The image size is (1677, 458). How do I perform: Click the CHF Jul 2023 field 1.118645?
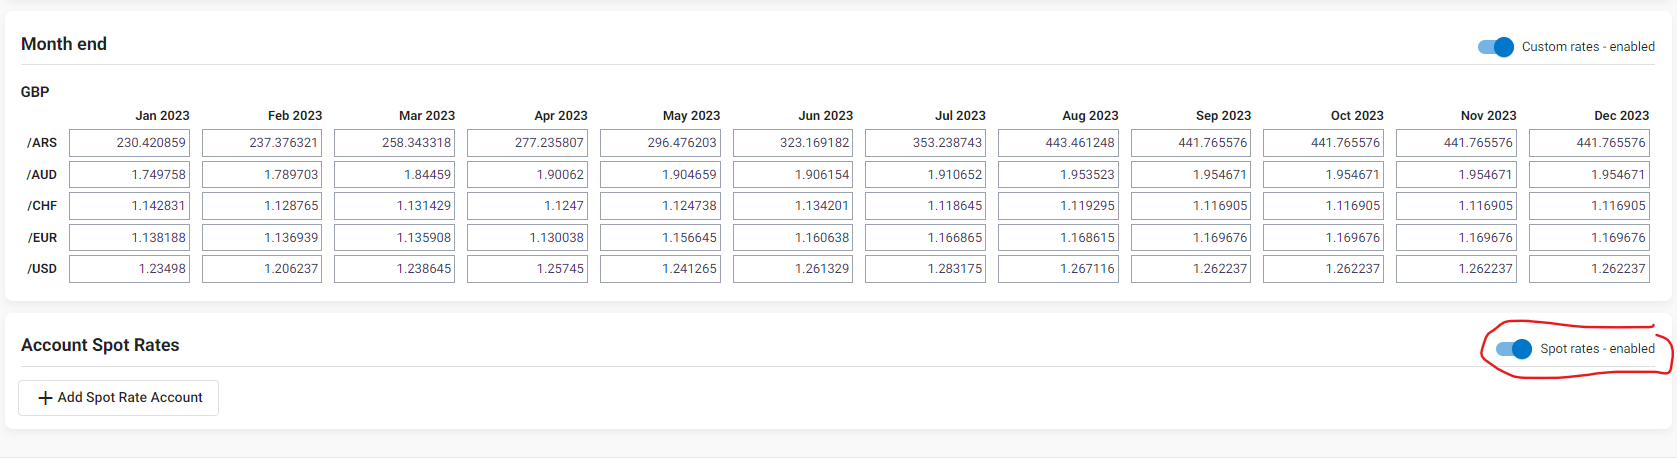coord(925,206)
